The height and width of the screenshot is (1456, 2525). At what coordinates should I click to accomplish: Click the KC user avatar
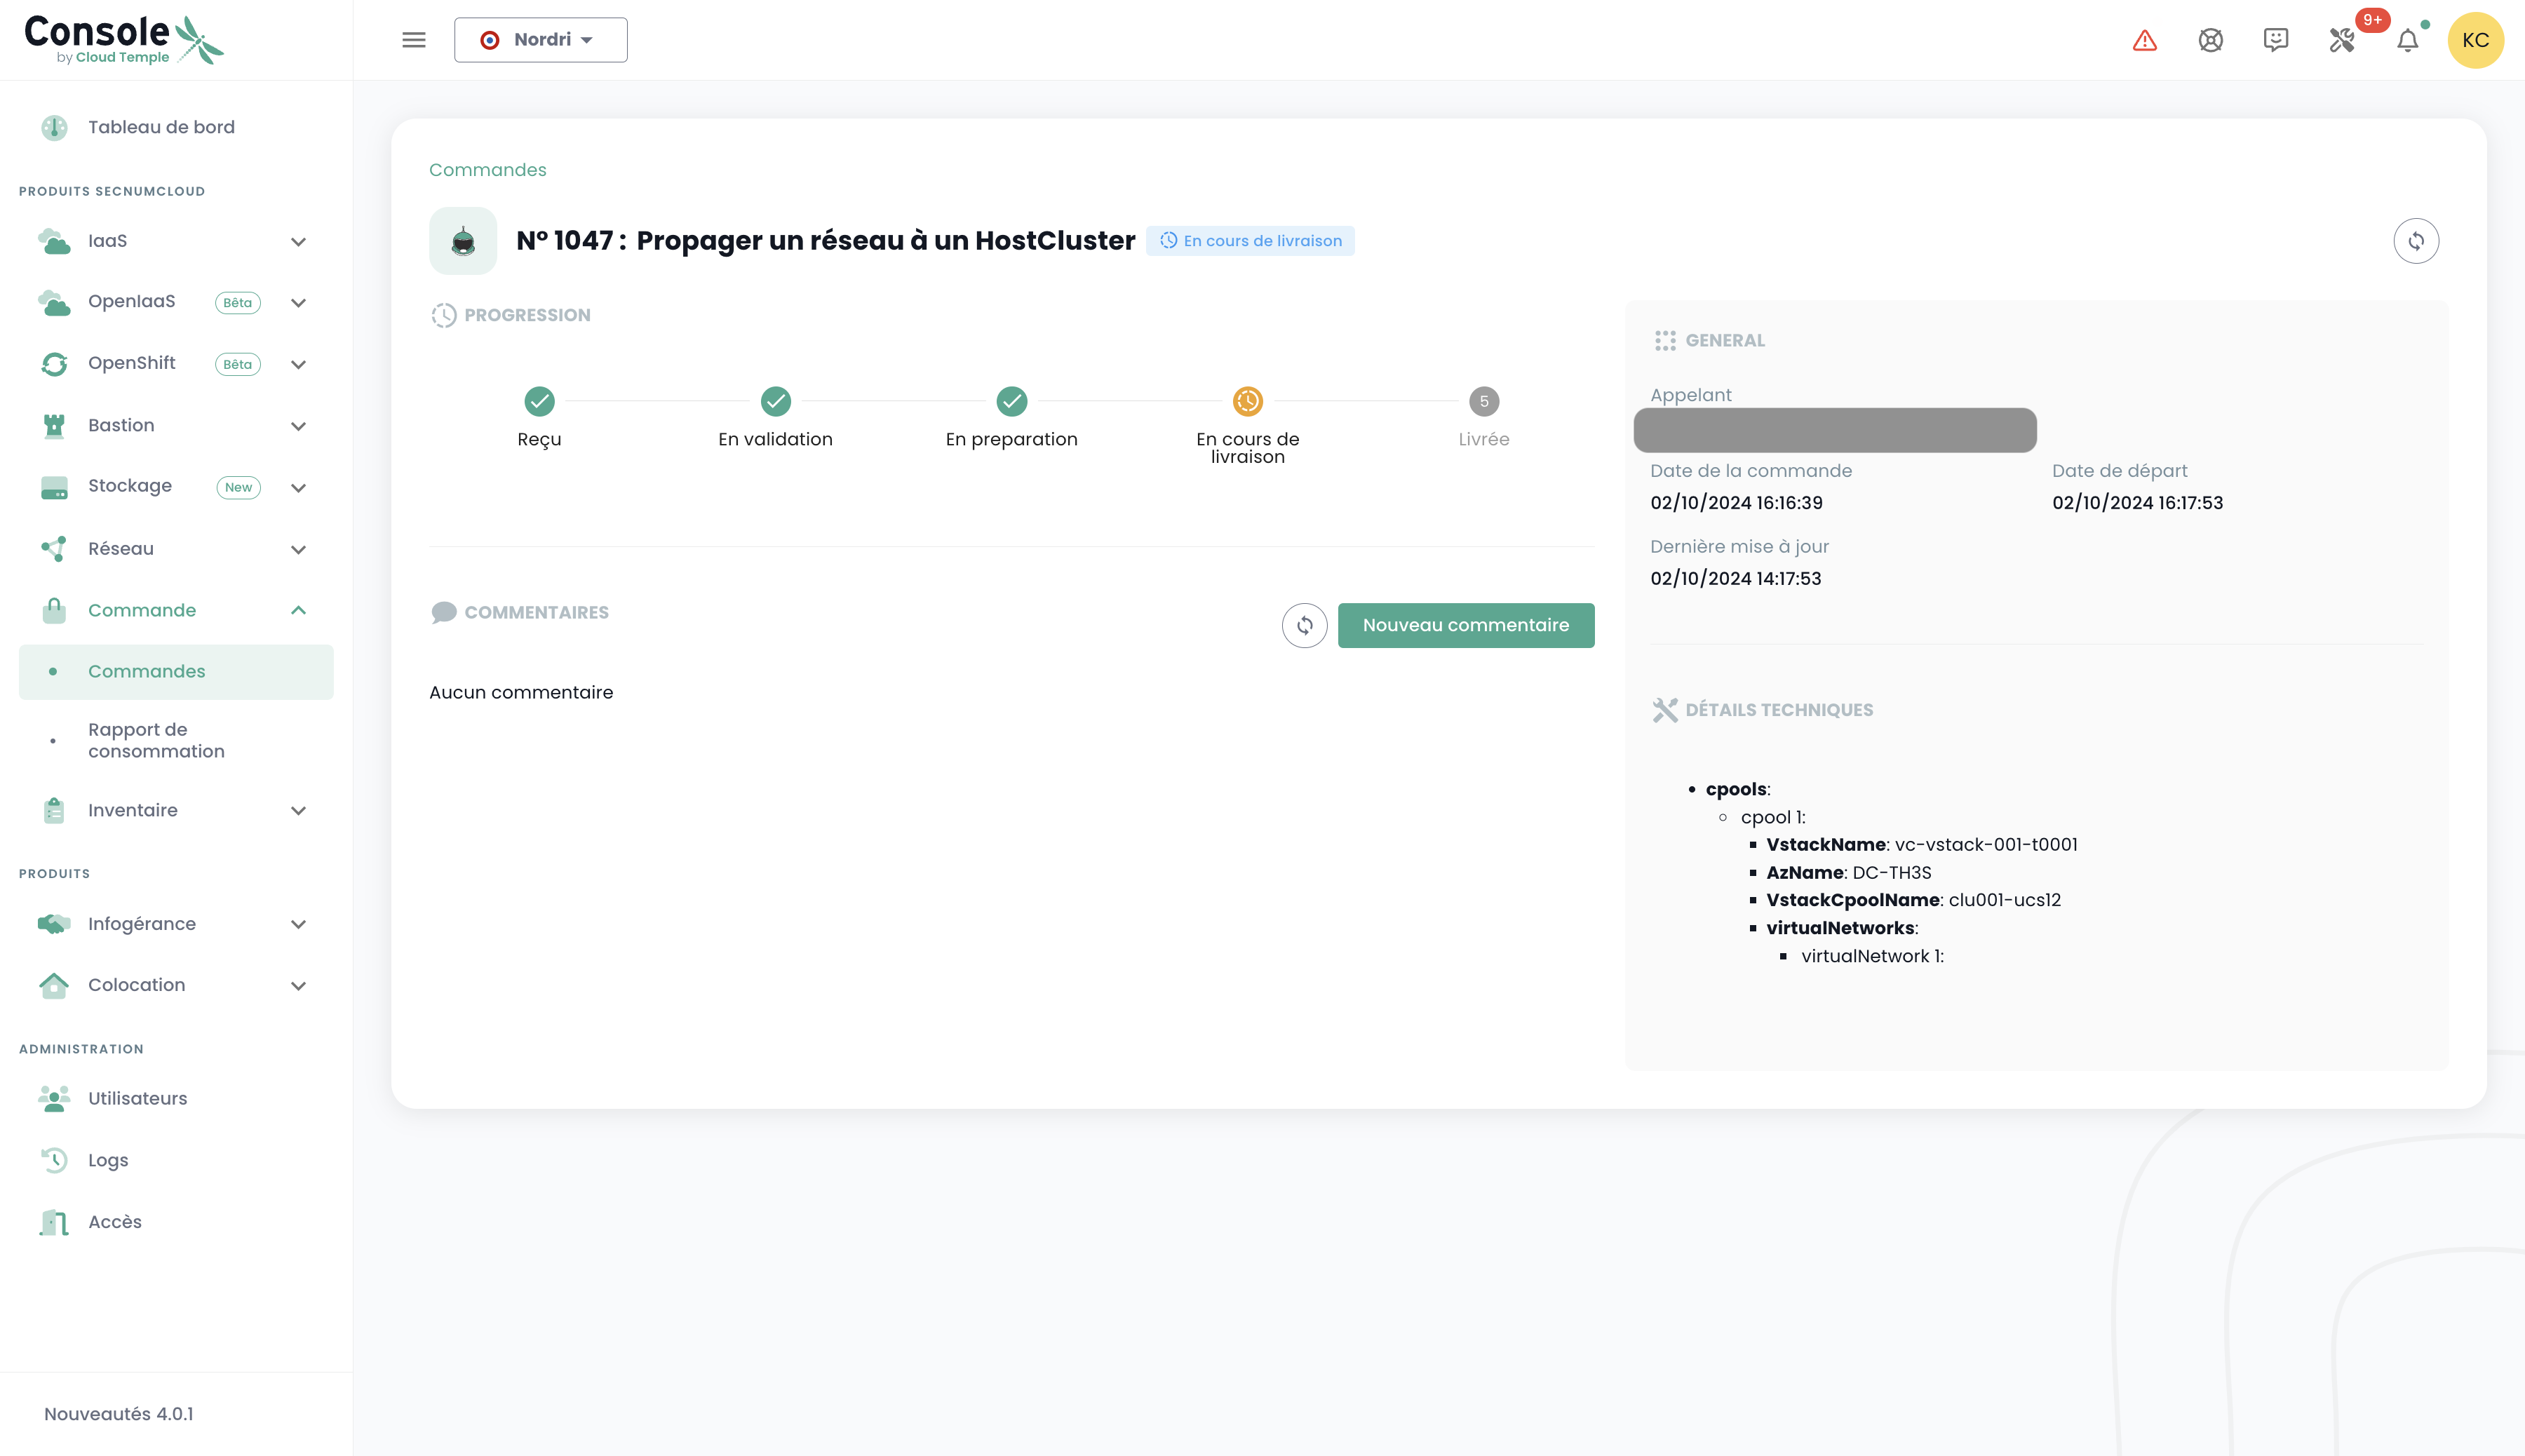tap(2475, 40)
